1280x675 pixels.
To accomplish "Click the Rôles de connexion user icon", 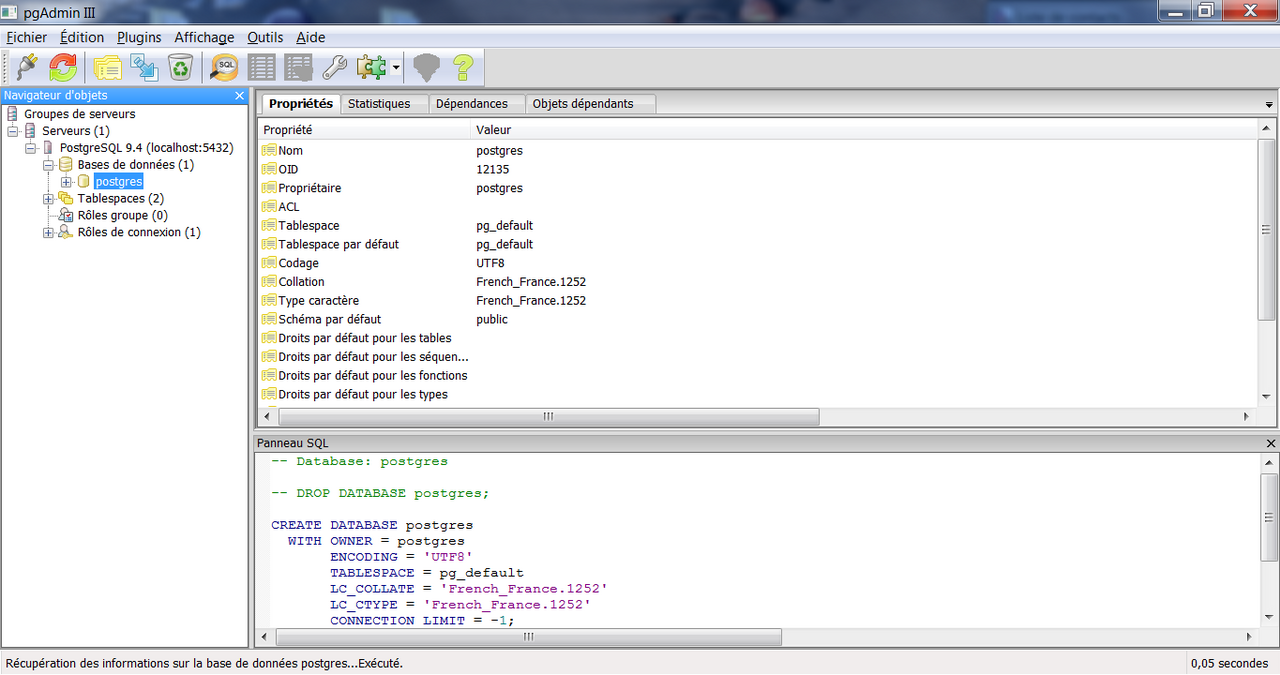I will tap(65, 233).
